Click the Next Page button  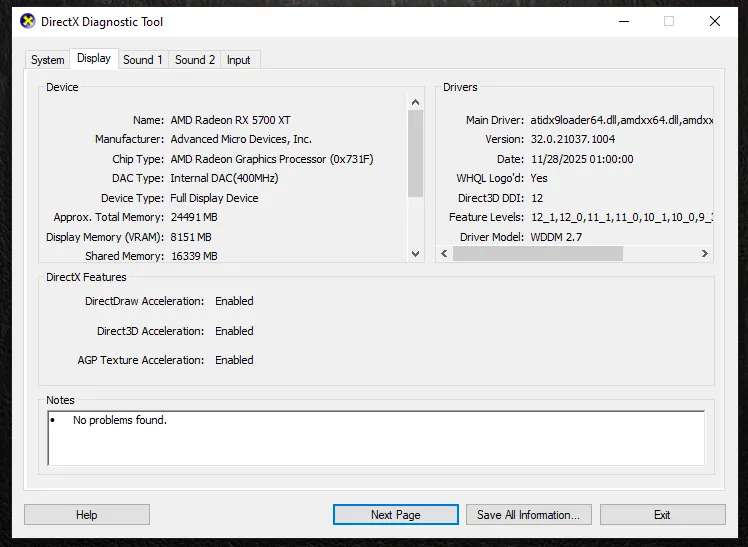(x=395, y=515)
